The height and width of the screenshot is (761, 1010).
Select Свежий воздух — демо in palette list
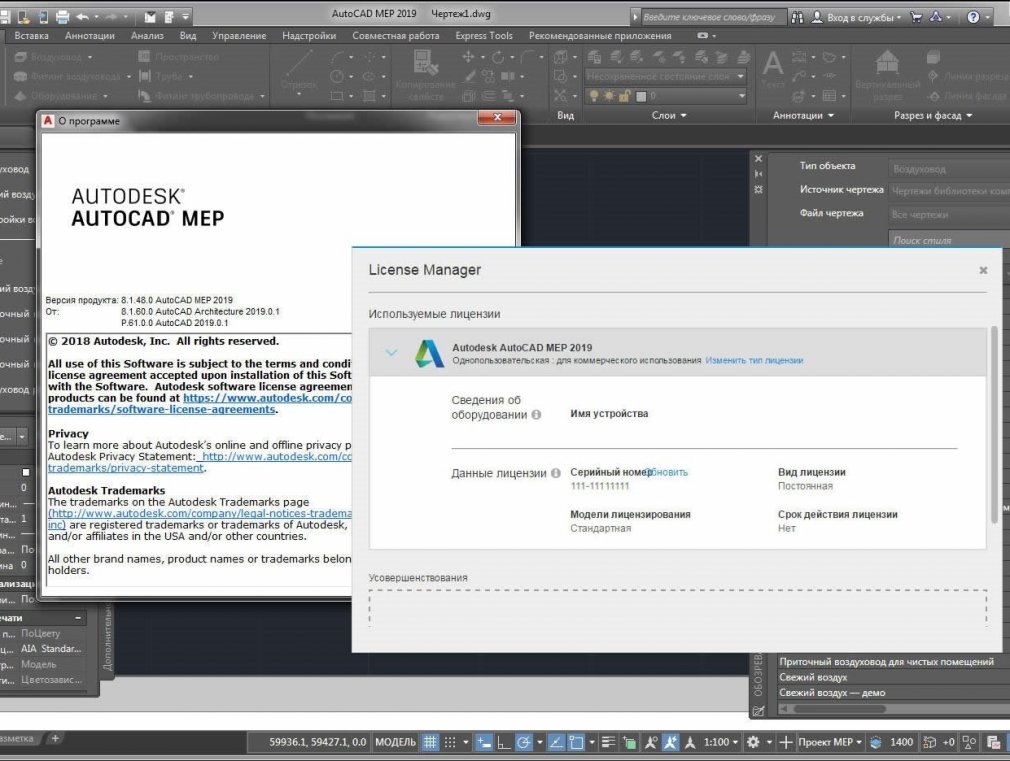832,693
